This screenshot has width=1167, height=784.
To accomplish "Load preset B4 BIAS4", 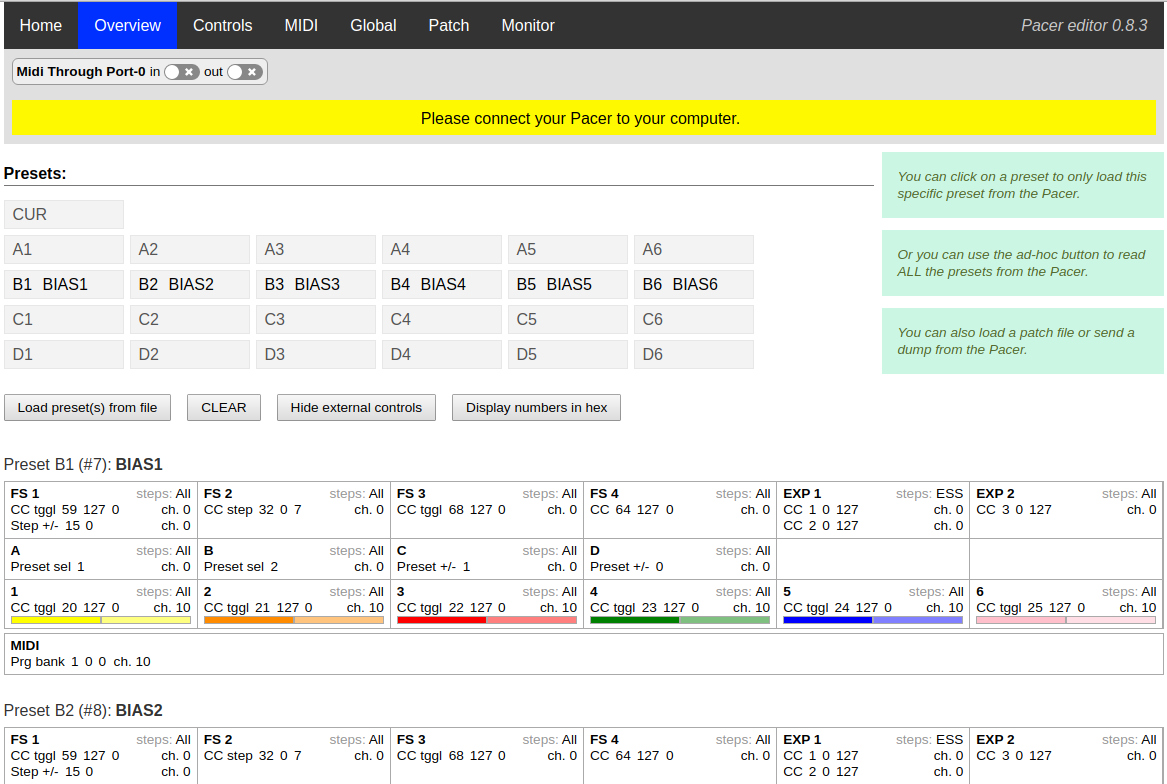I will [442, 285].
